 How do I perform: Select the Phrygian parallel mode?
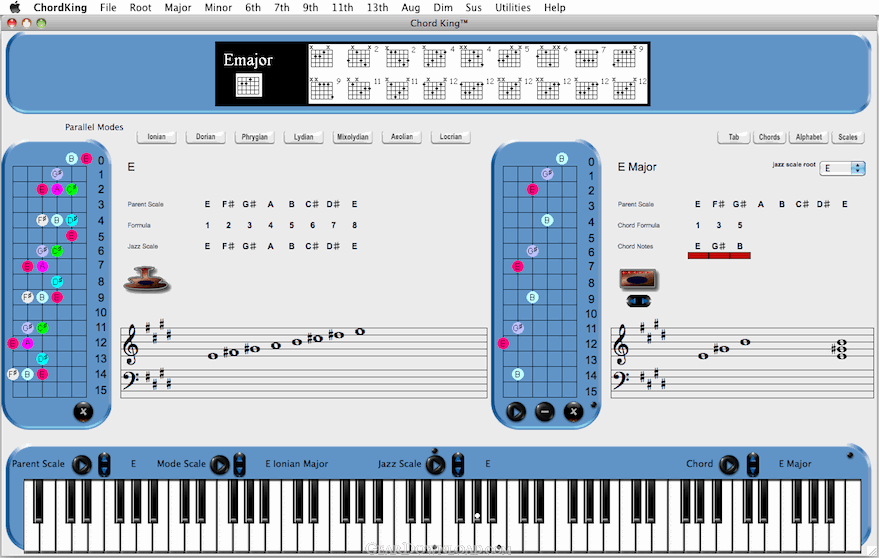pyautogui.click(x=255, y=137)
